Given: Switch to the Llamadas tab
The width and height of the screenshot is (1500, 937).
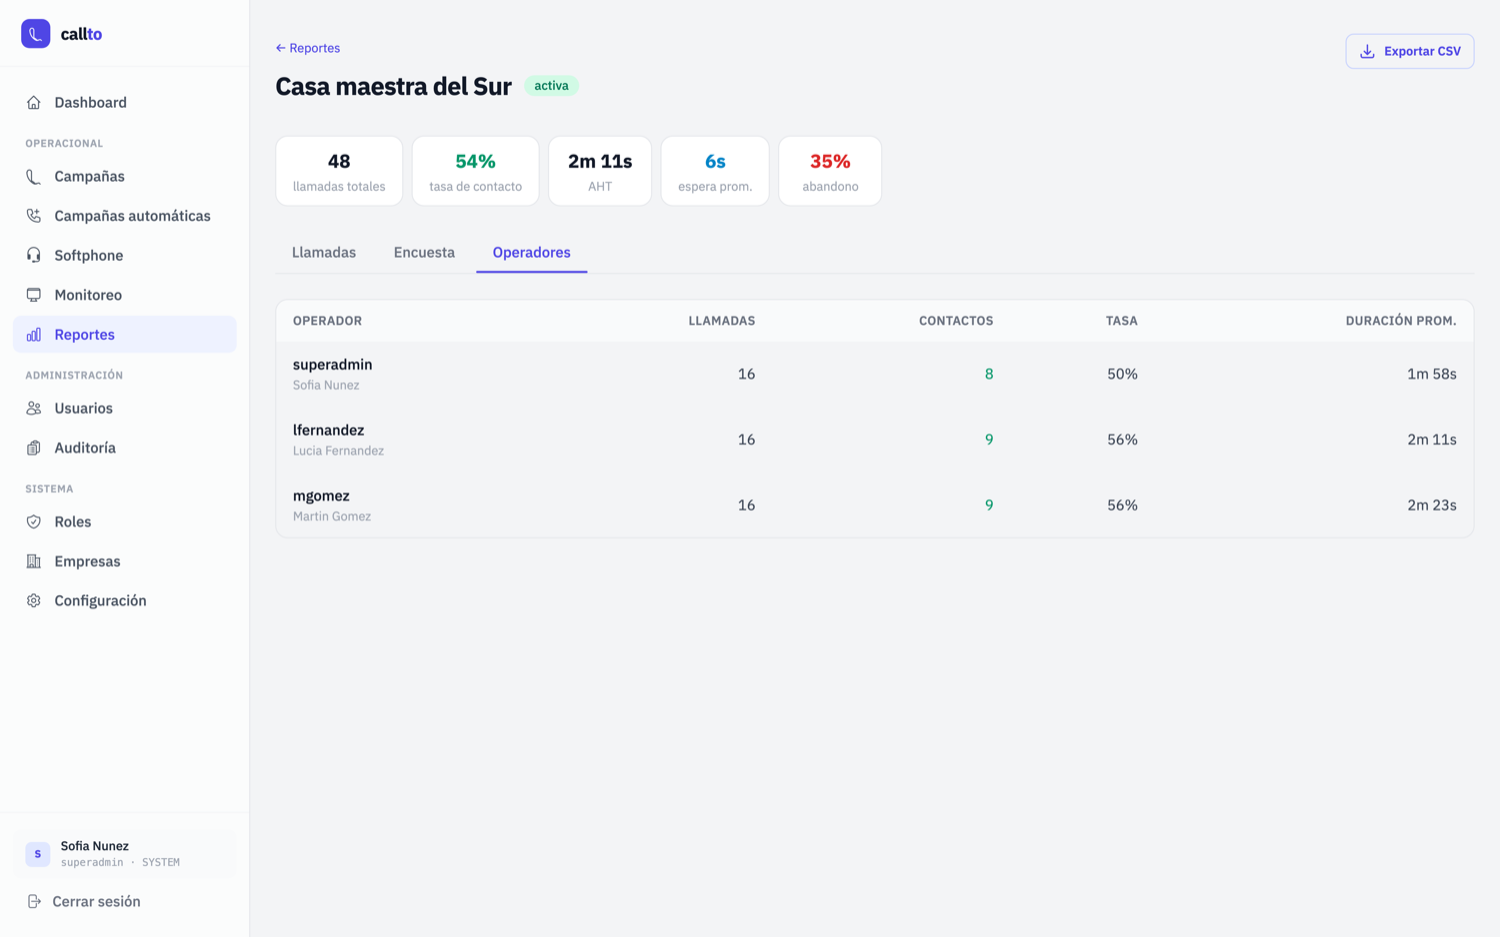Looking at the screenshot, I should (324, 252).
